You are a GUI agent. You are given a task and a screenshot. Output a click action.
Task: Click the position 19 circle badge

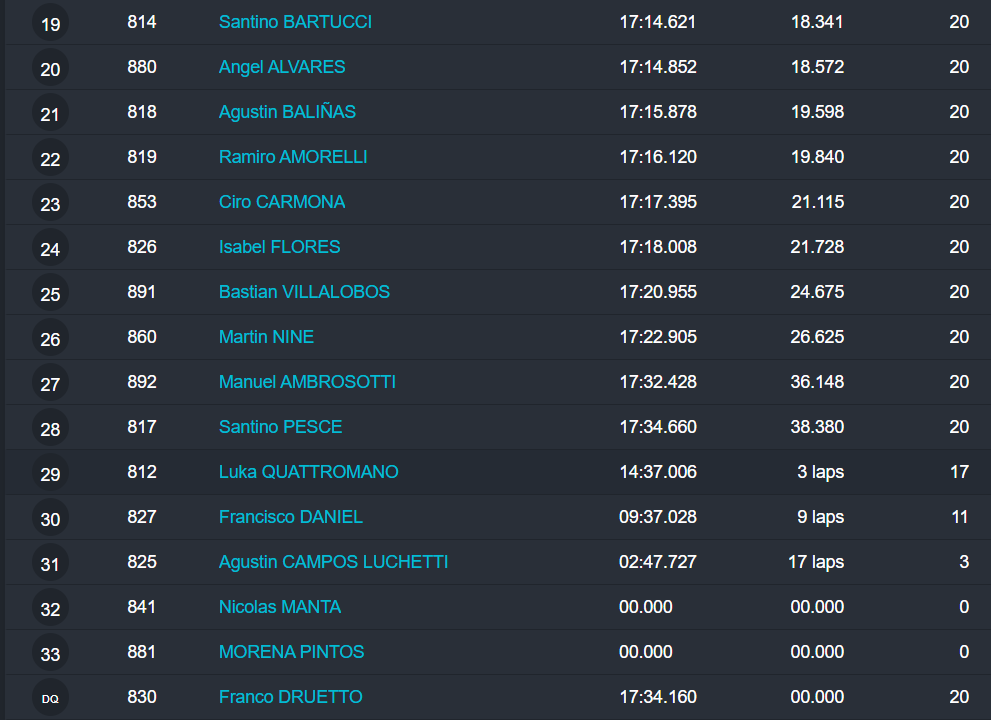pos(50,24)
